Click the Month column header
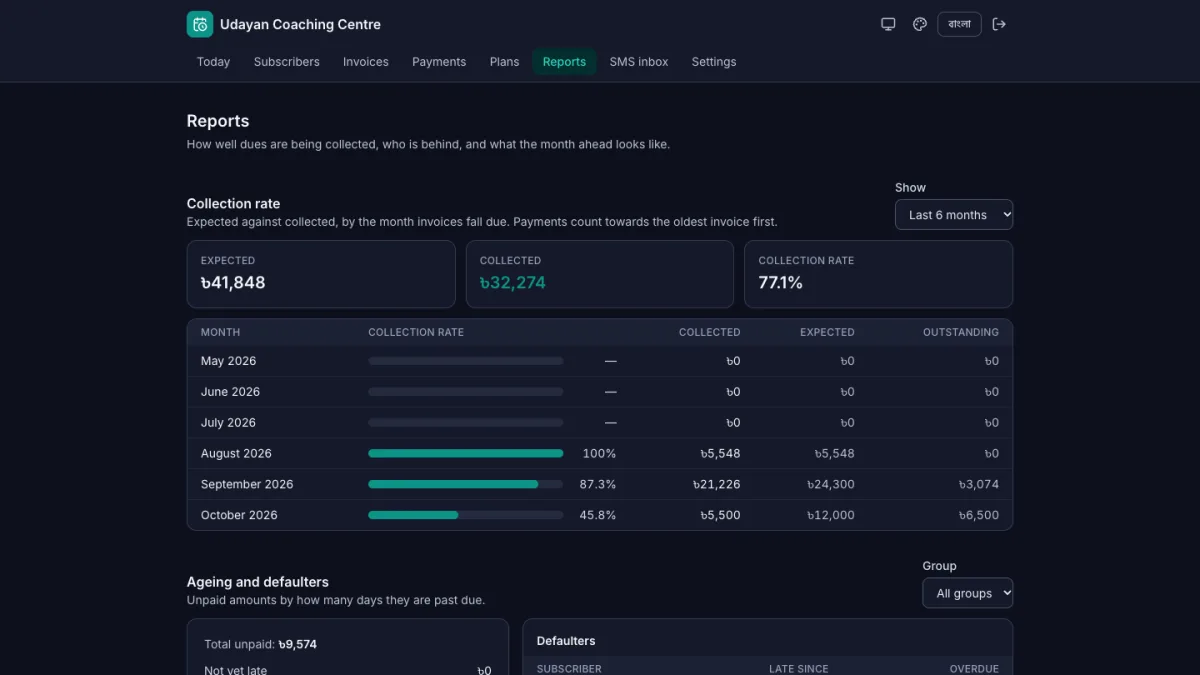This screenshot has height=675, width=1200. pyautogui.click(x=221, y=332)
